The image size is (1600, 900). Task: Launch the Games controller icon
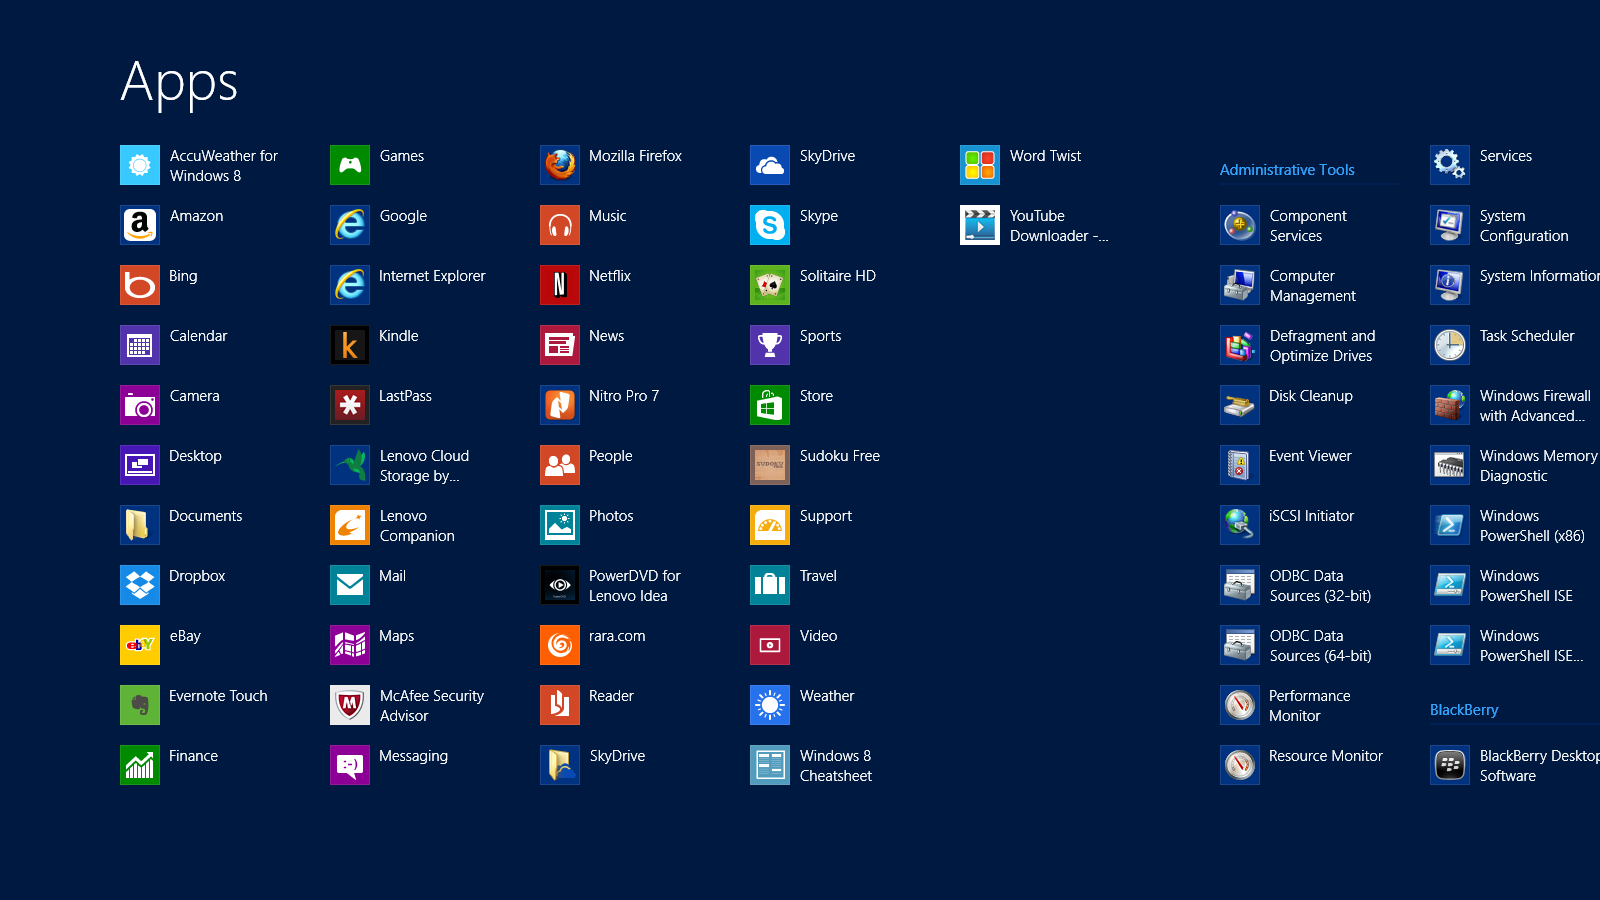click(x=350, y=165)
